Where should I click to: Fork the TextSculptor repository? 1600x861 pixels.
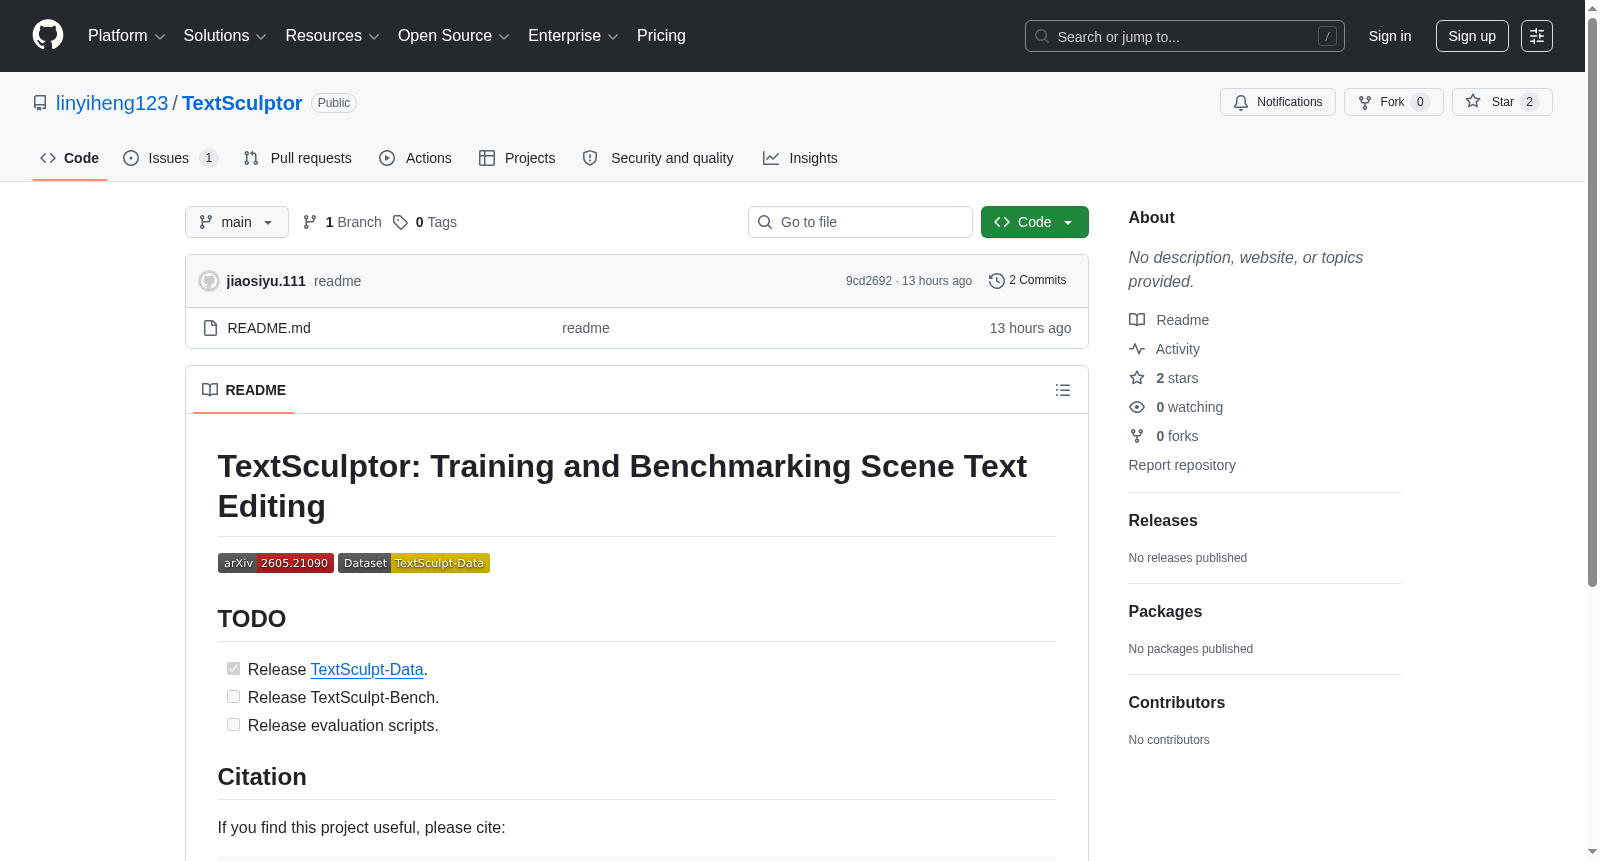1394,102
